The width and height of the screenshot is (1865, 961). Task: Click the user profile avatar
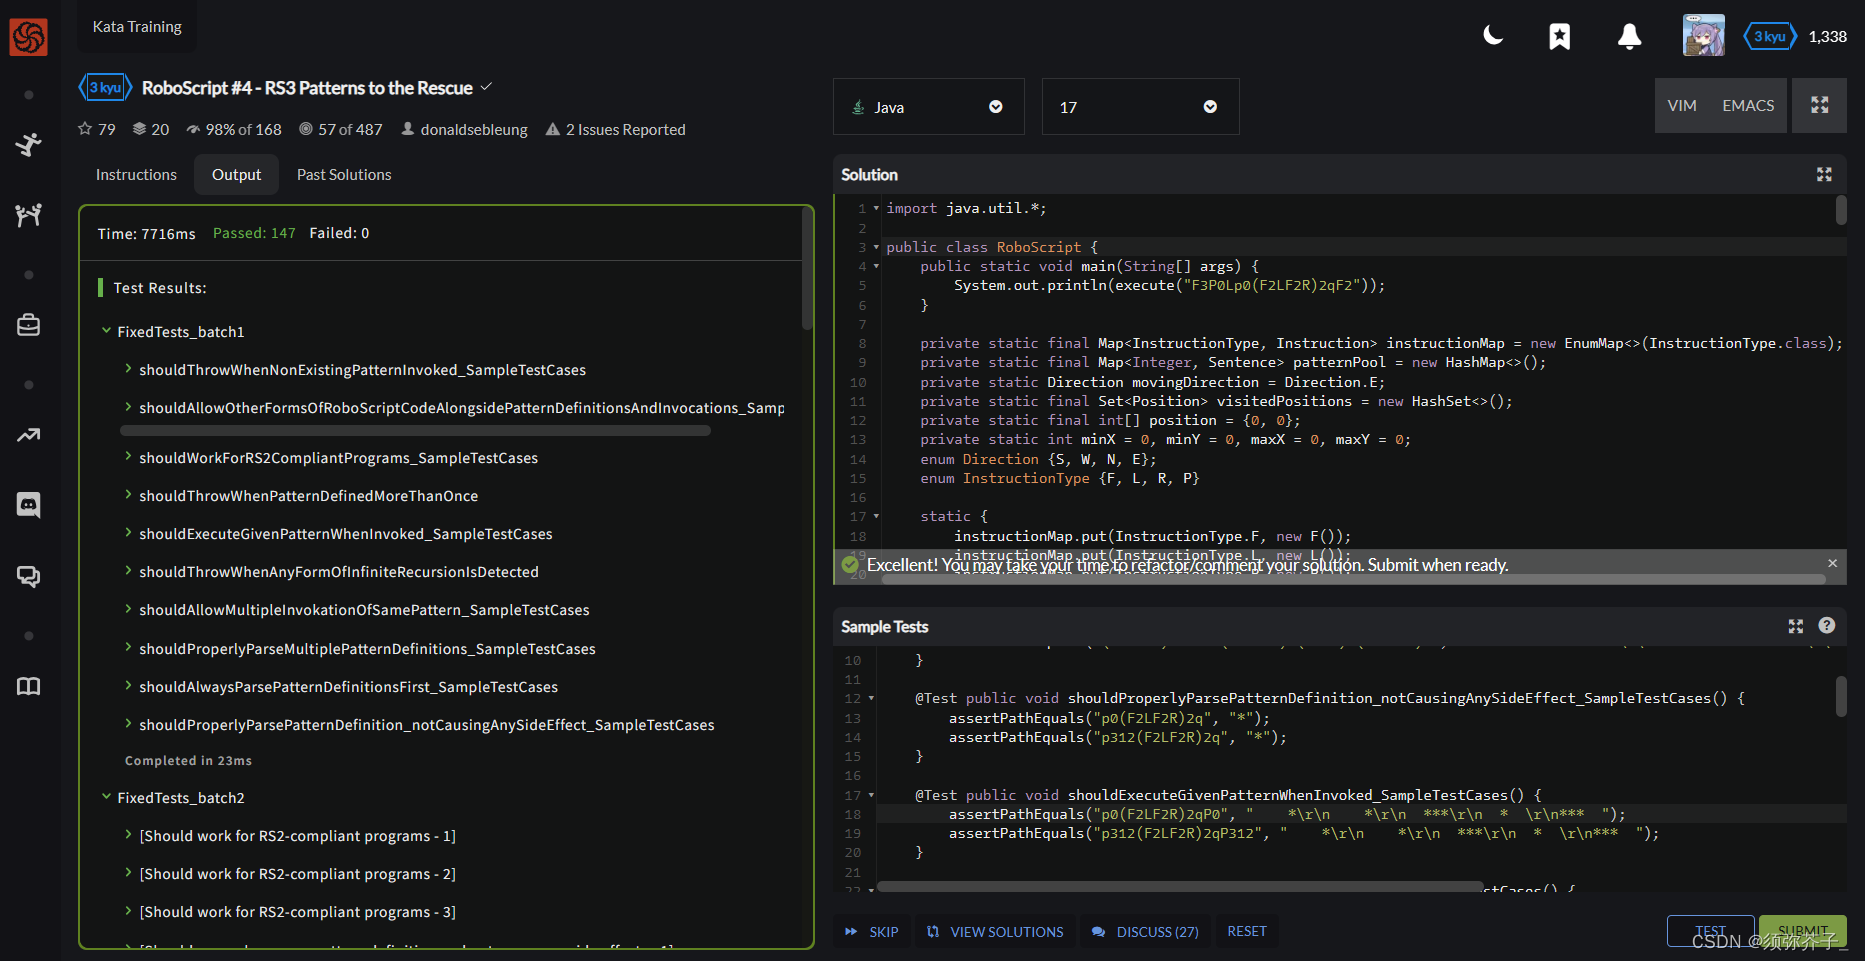pyautogui.click(x=1703, y=36)
